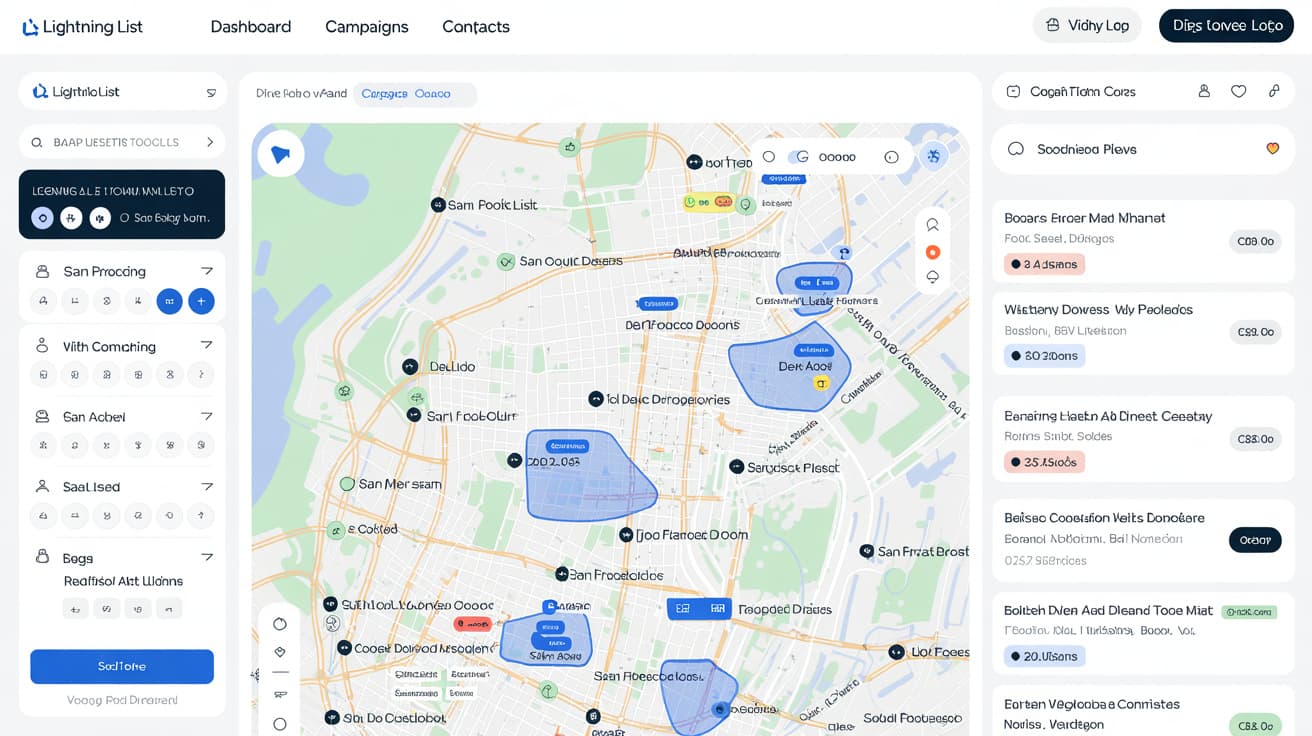Open the LightnioList sidebar dropdown
Screen dimensions: 1312x736
pyautogui.click(x=211, y=92)
